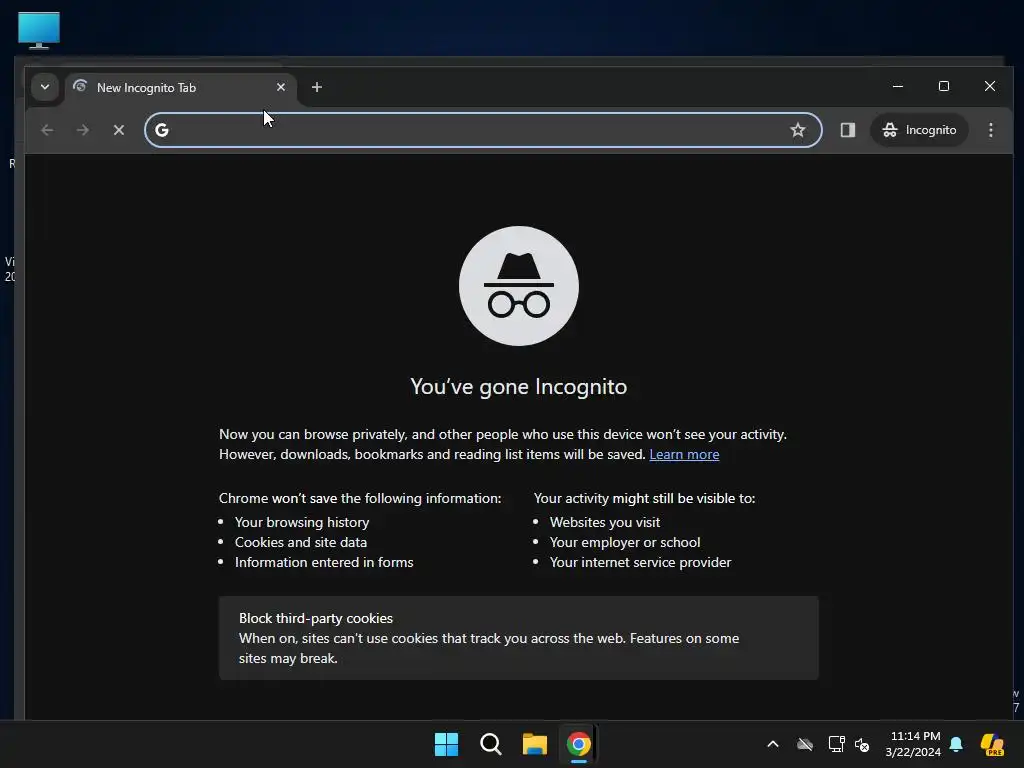Open the muted volume tray icon
The image size is (1024, 768).
coord(862,744)
